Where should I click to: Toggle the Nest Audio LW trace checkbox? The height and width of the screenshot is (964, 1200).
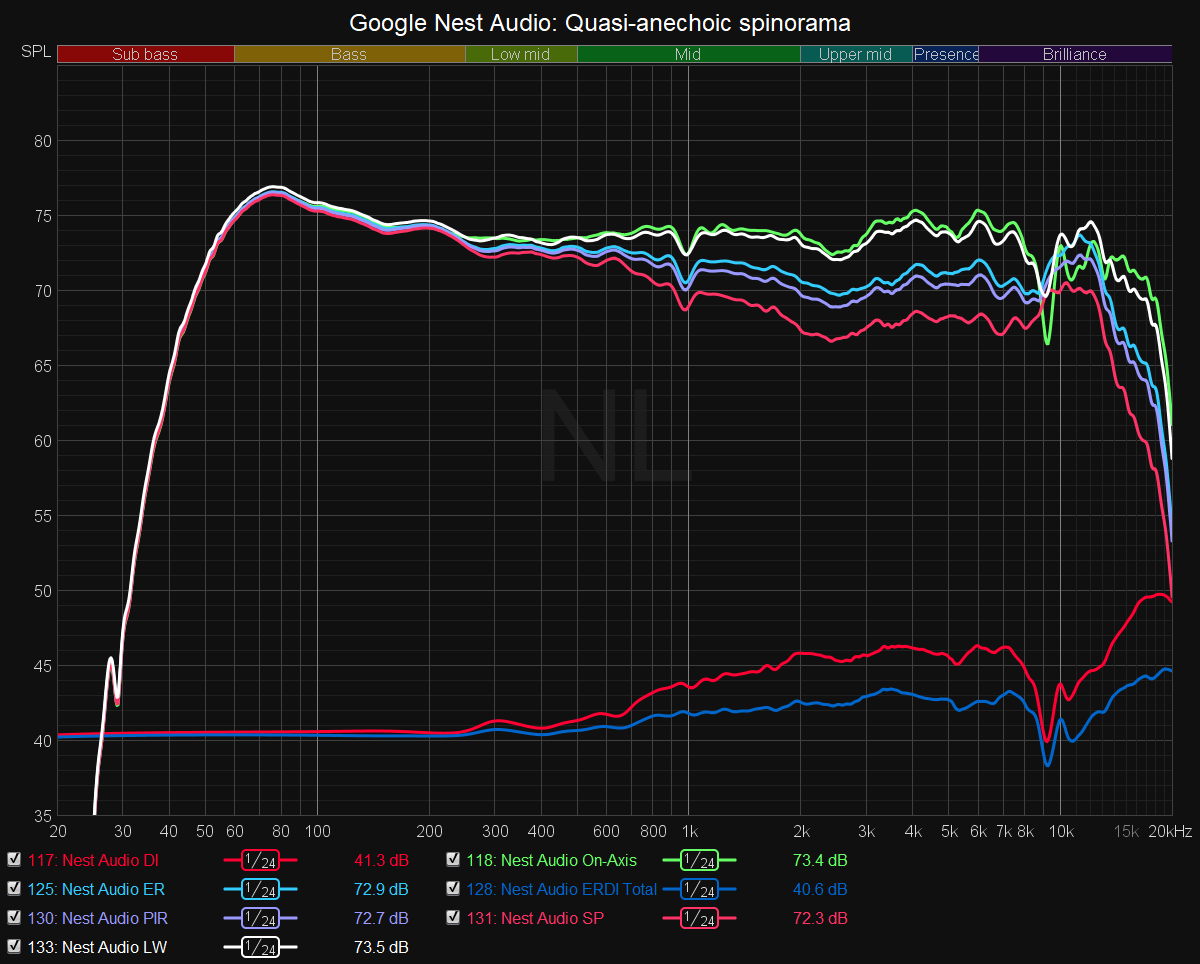click(x=14, y=947)
